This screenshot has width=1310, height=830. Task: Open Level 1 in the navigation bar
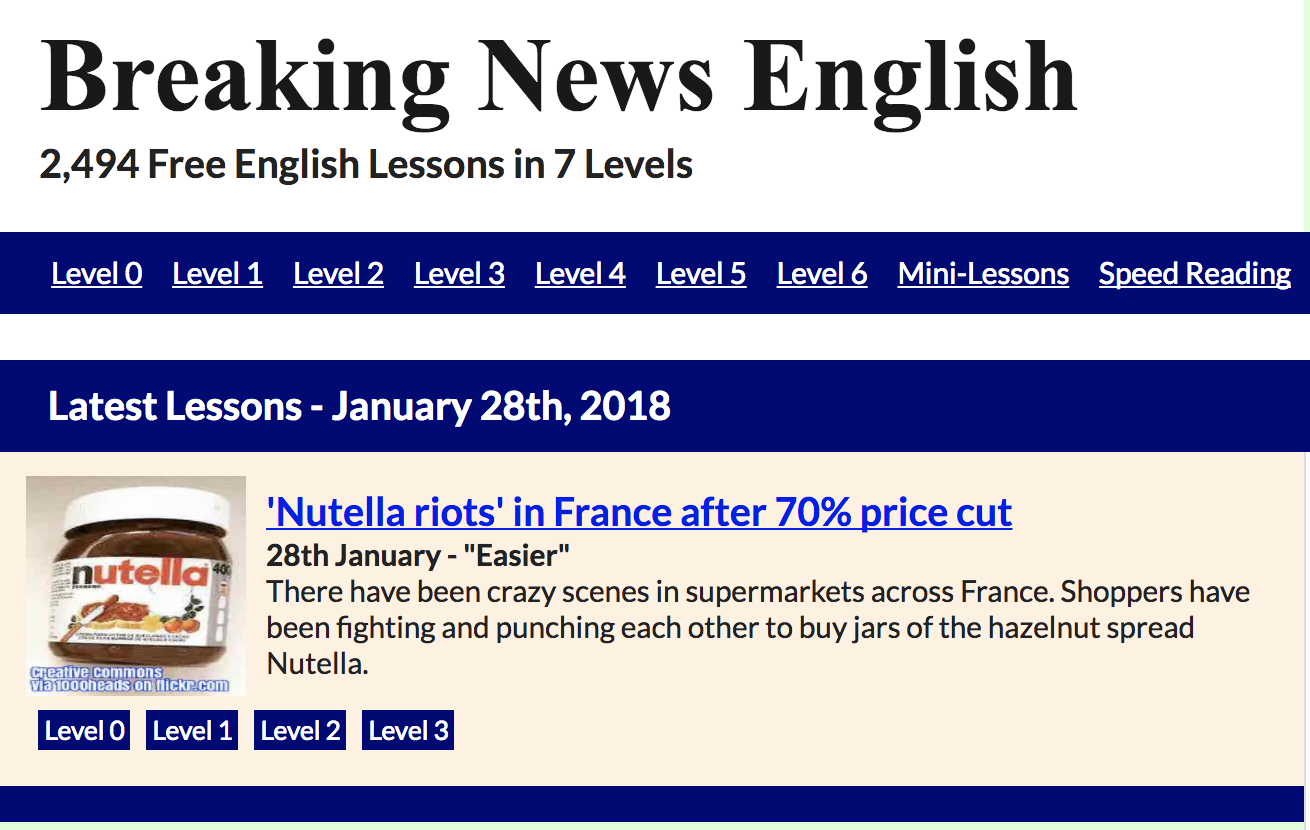tap(217, 274)
